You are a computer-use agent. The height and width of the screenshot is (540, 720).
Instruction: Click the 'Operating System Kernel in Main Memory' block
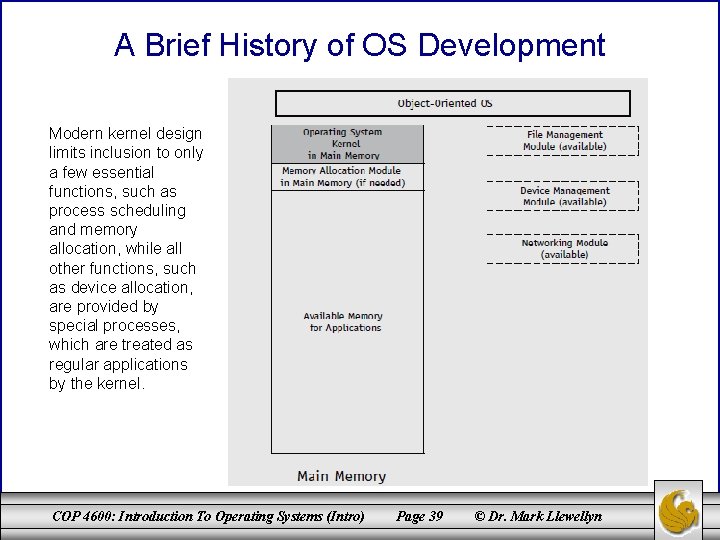348,144
